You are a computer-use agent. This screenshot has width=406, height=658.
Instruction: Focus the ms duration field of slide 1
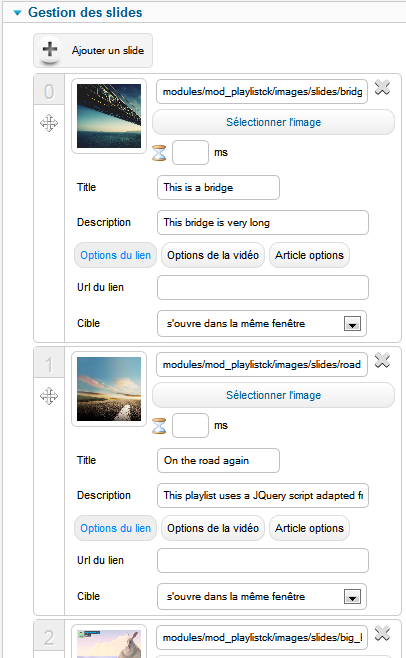(190, 426)
